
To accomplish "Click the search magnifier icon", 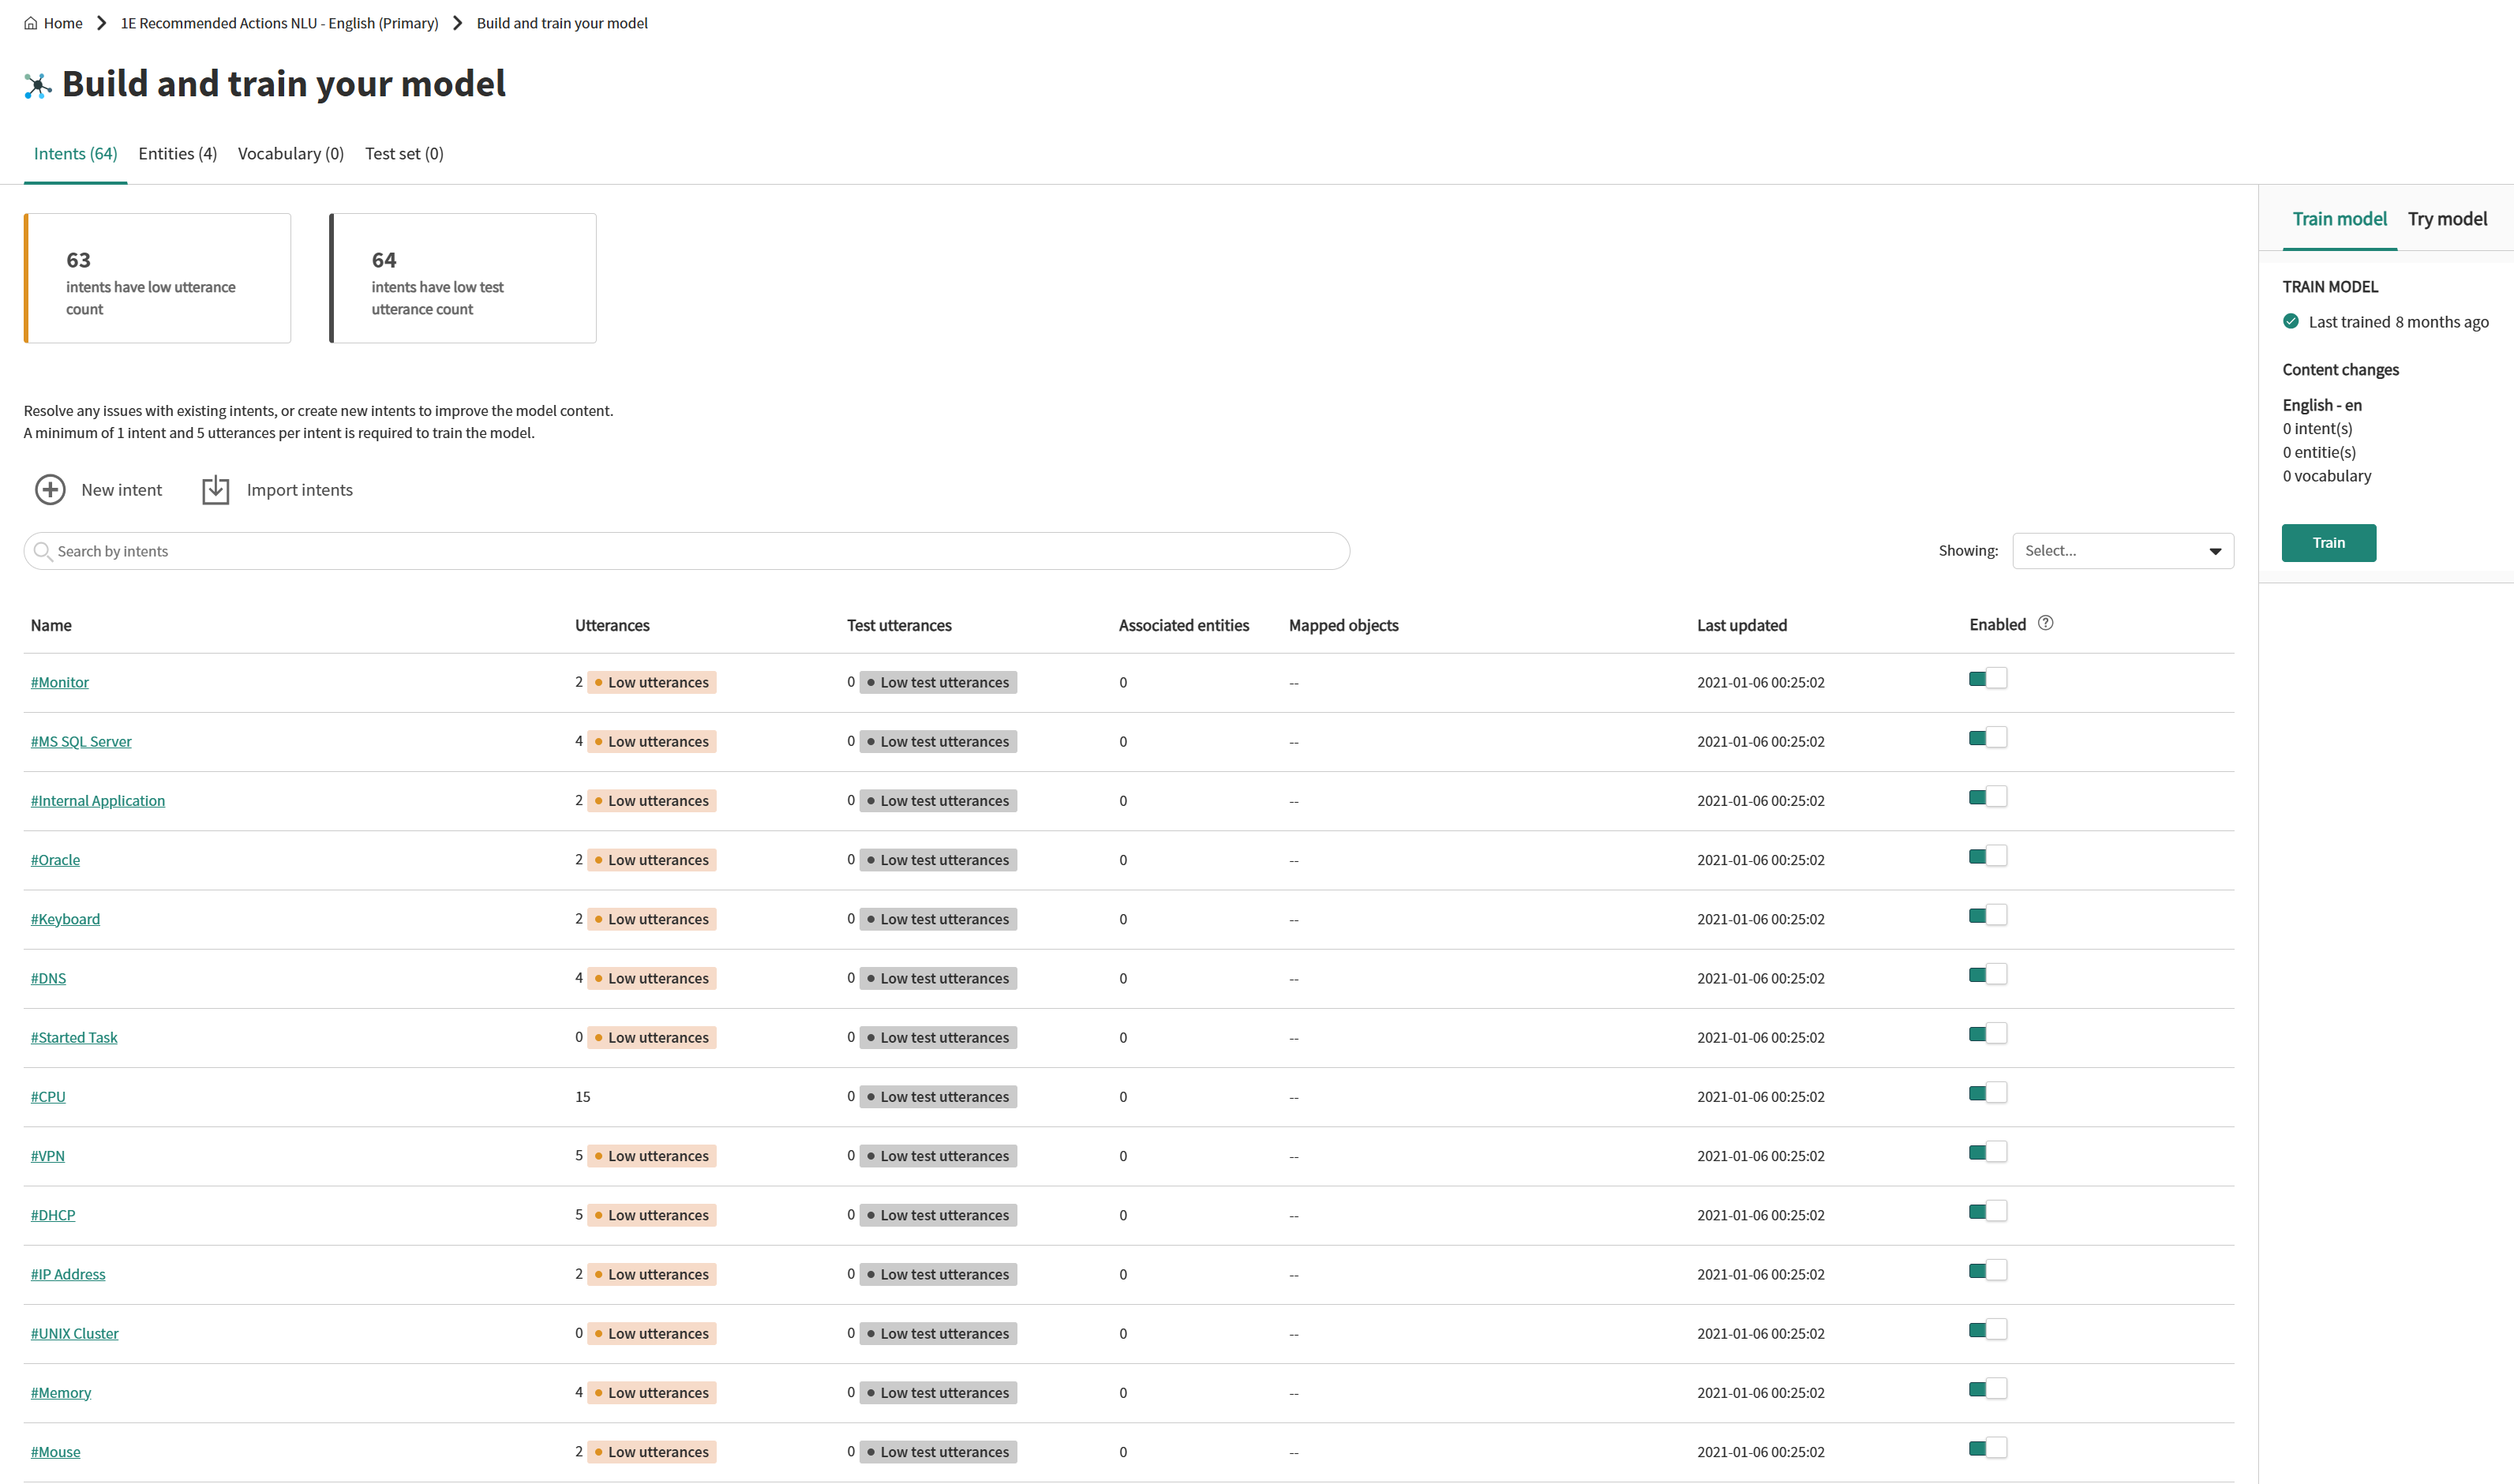I will tap(42, 551).
